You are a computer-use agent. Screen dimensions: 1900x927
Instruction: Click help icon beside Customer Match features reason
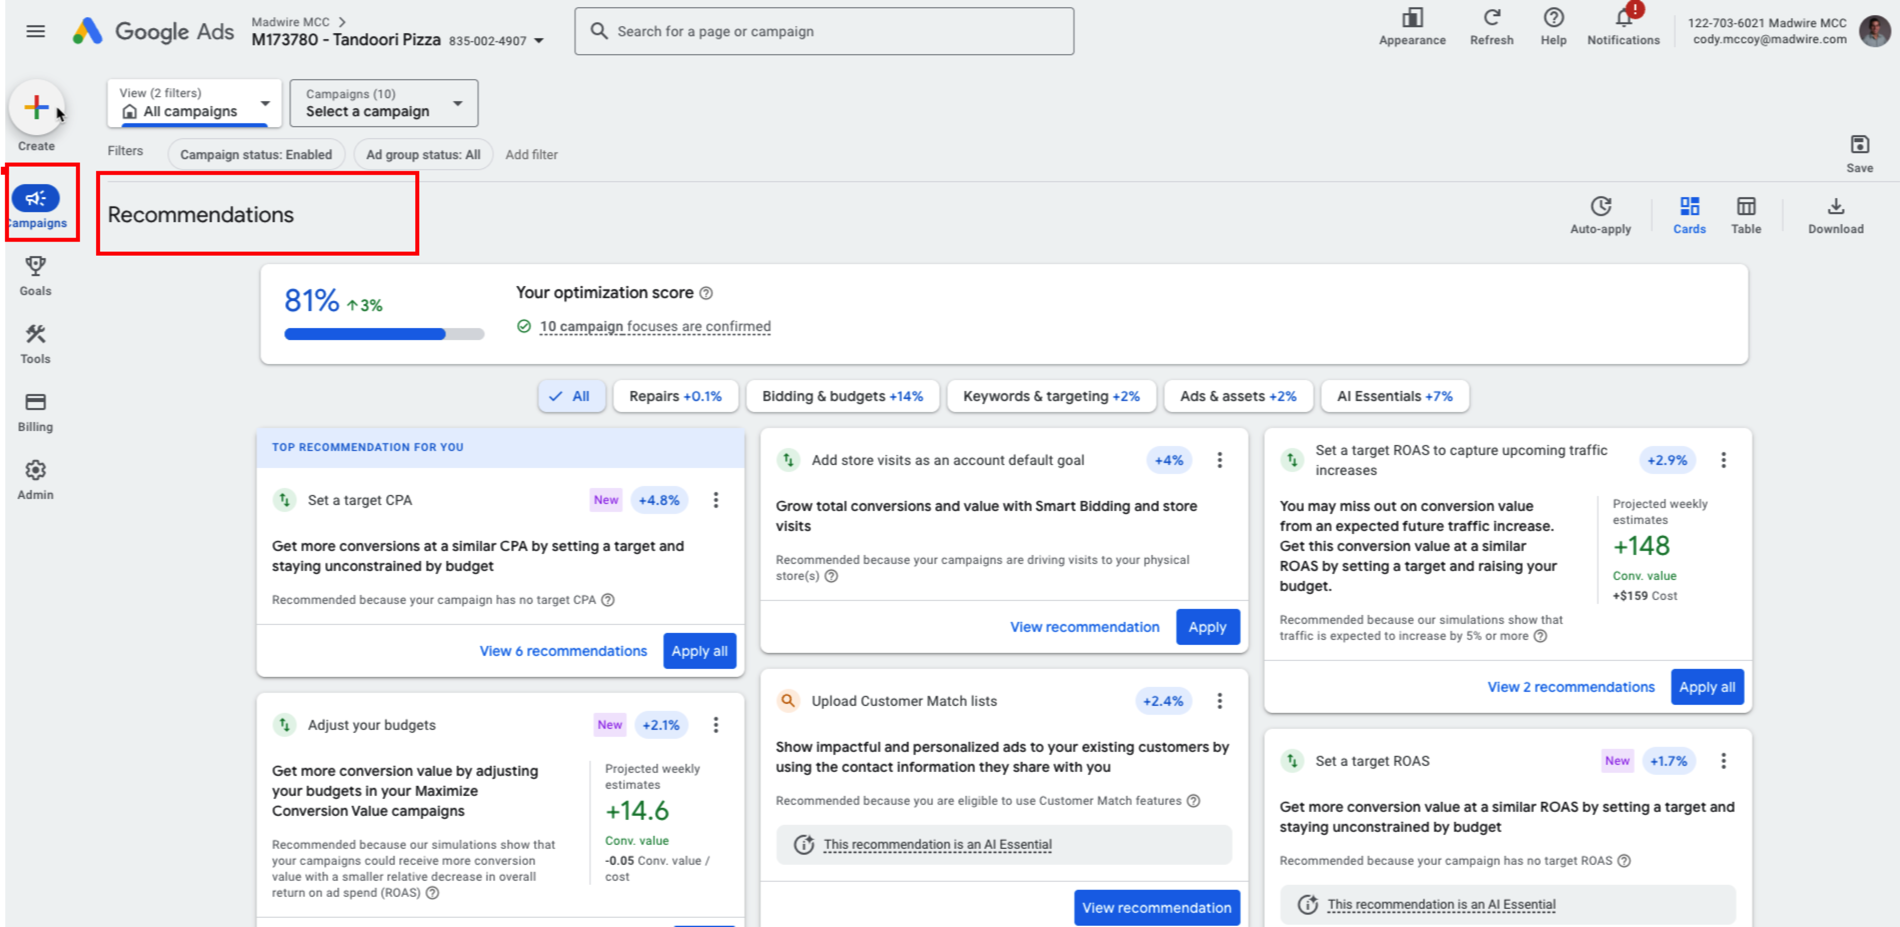[1193, 801]
